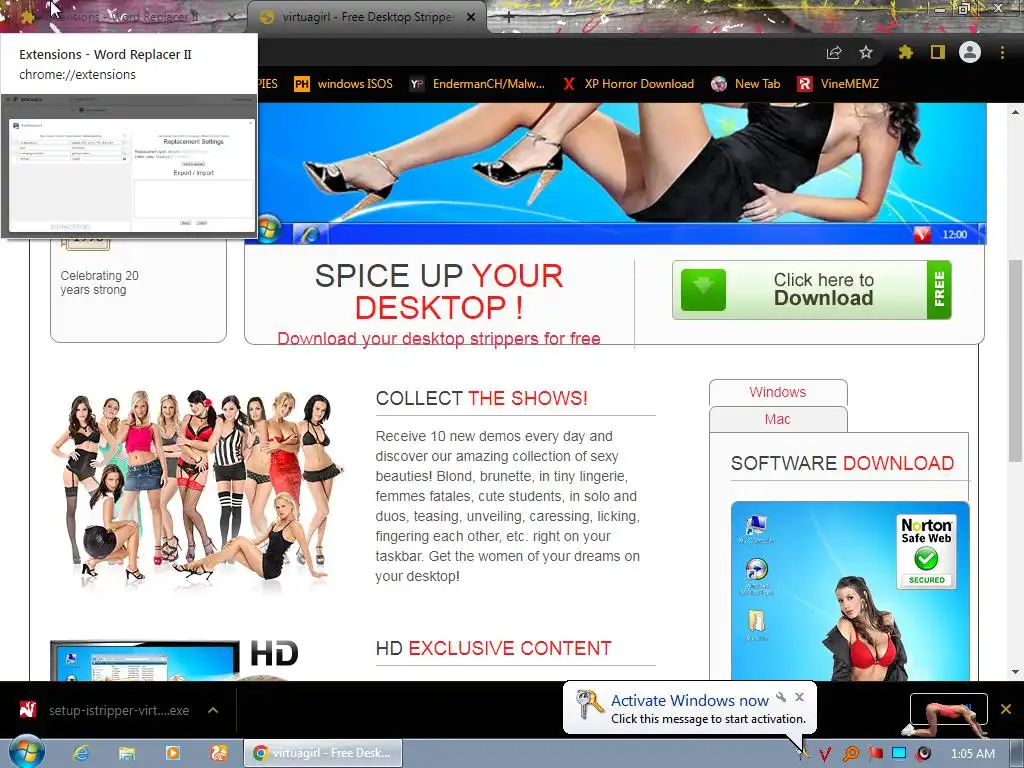Open the Windows Start menu
This screenshot has height=768, width=1024.
tap(27, 752)
